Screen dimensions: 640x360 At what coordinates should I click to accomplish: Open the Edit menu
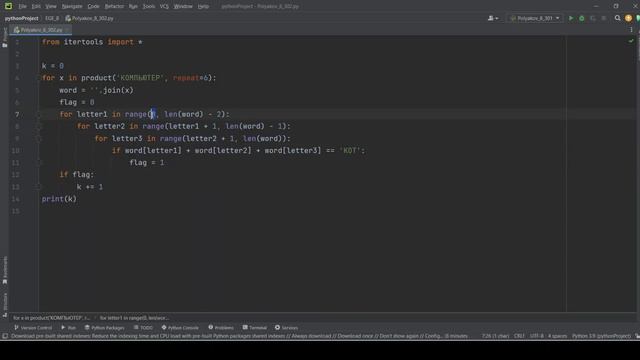36,7
